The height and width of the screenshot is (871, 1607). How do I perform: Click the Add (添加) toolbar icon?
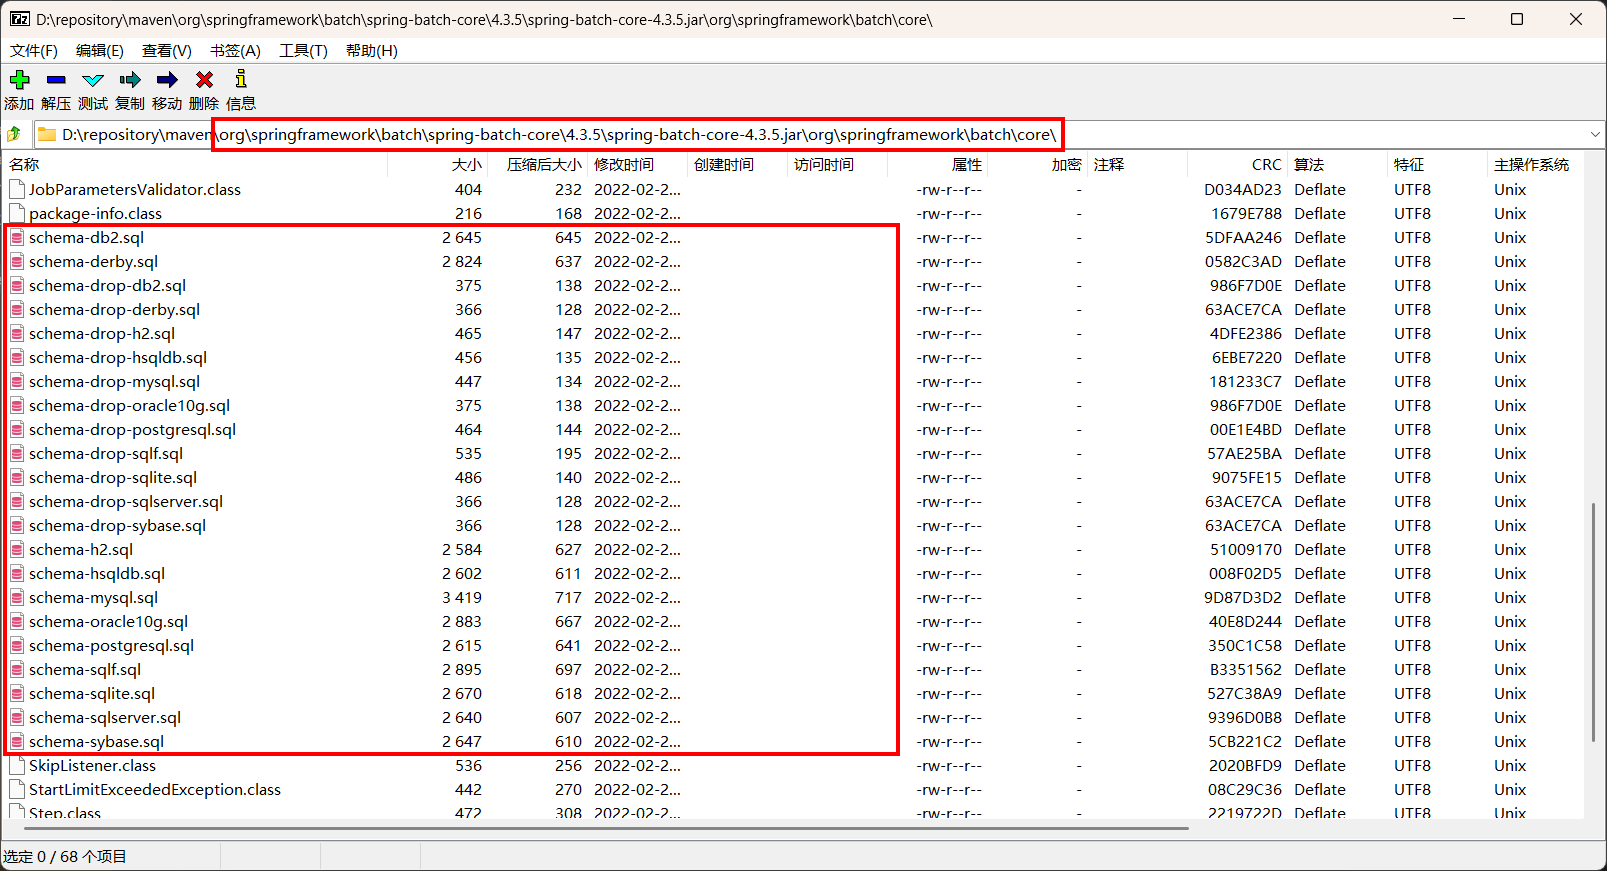click(x=19, y=80)
